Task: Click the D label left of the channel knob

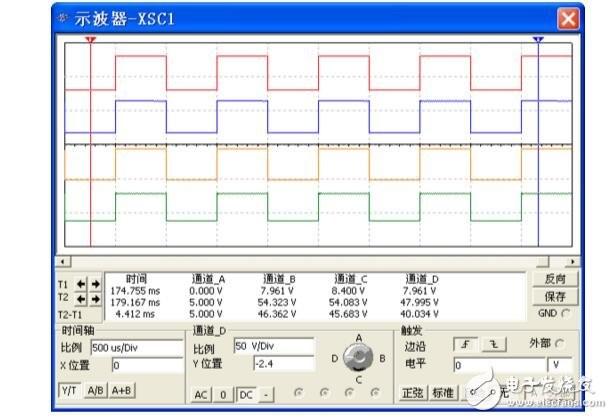Action: (x=335, y=358)
